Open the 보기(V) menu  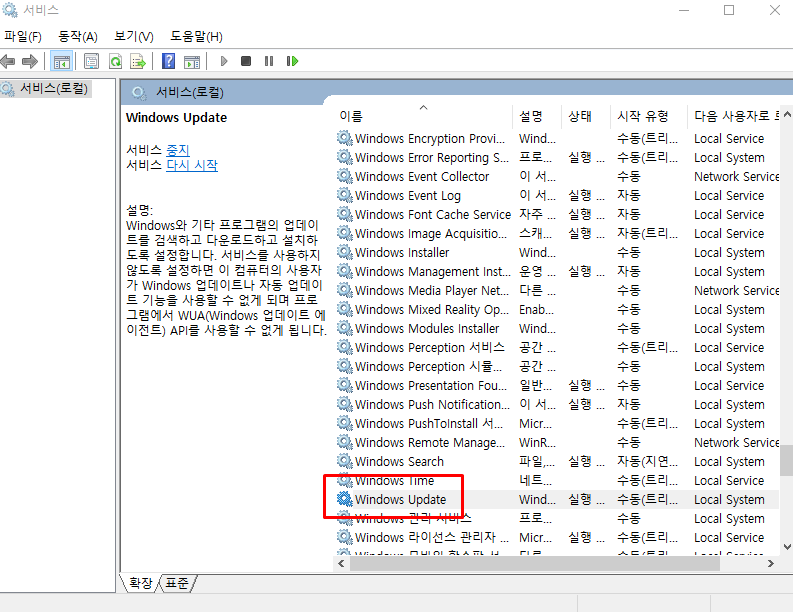[x=134, y=36]
